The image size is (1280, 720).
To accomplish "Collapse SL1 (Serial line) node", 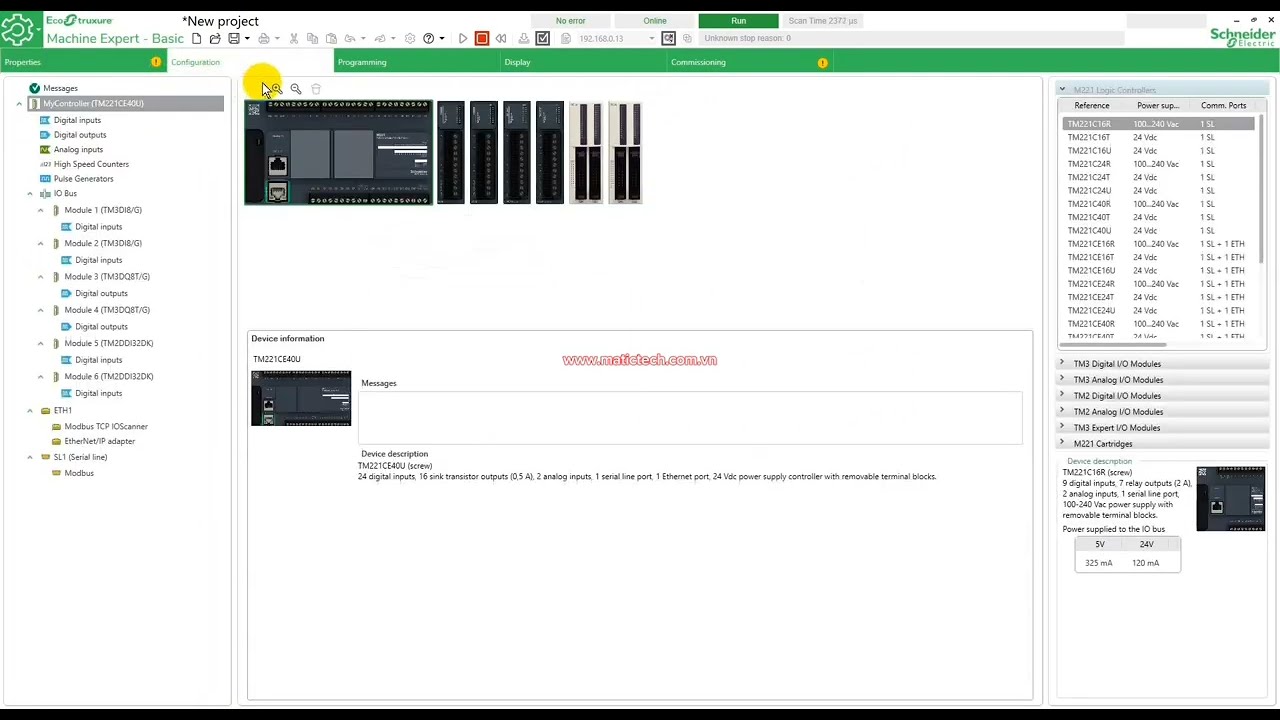I will (30, 457).
